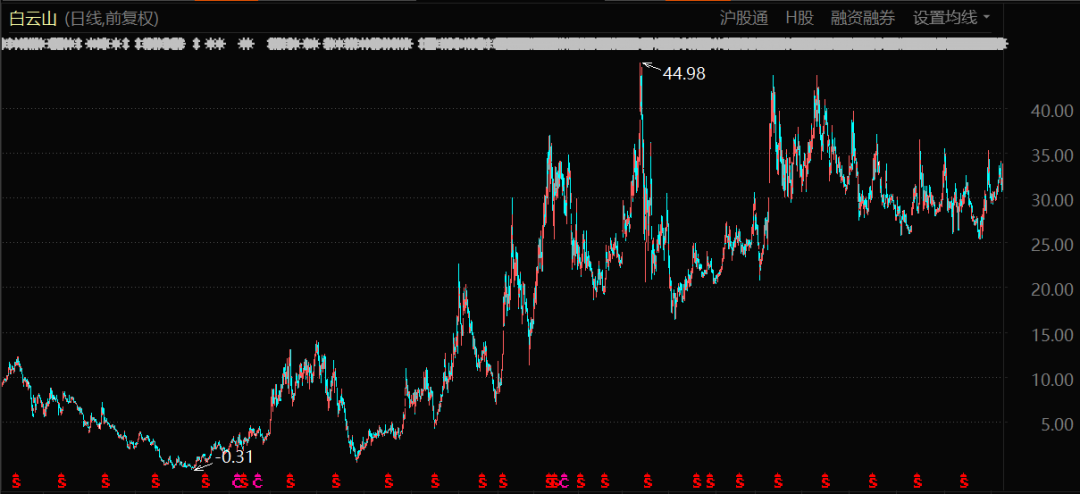This screenshot has width=1080, height=494.
Task: Open the 融资融券 margin trading tag
Action: (x=863, y=17)
